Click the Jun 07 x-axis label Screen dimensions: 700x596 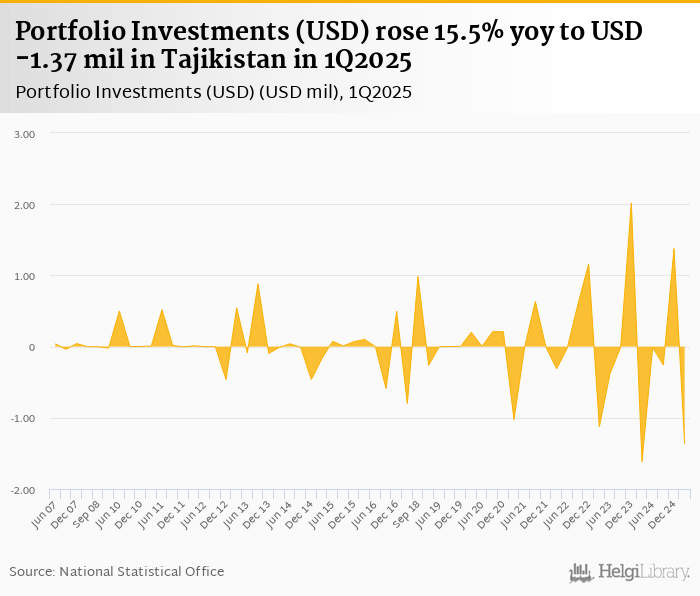[x=43, y=516]
